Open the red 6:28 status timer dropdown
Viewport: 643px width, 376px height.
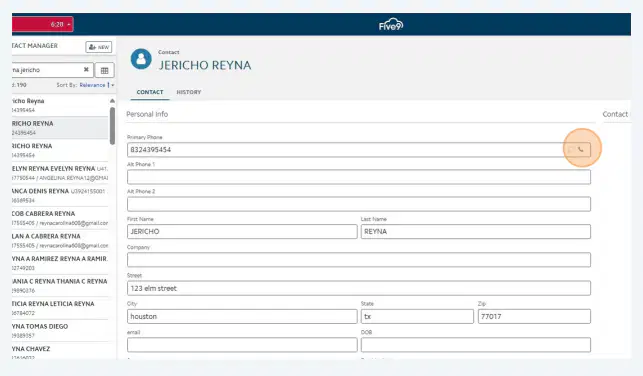pos(43,24)
